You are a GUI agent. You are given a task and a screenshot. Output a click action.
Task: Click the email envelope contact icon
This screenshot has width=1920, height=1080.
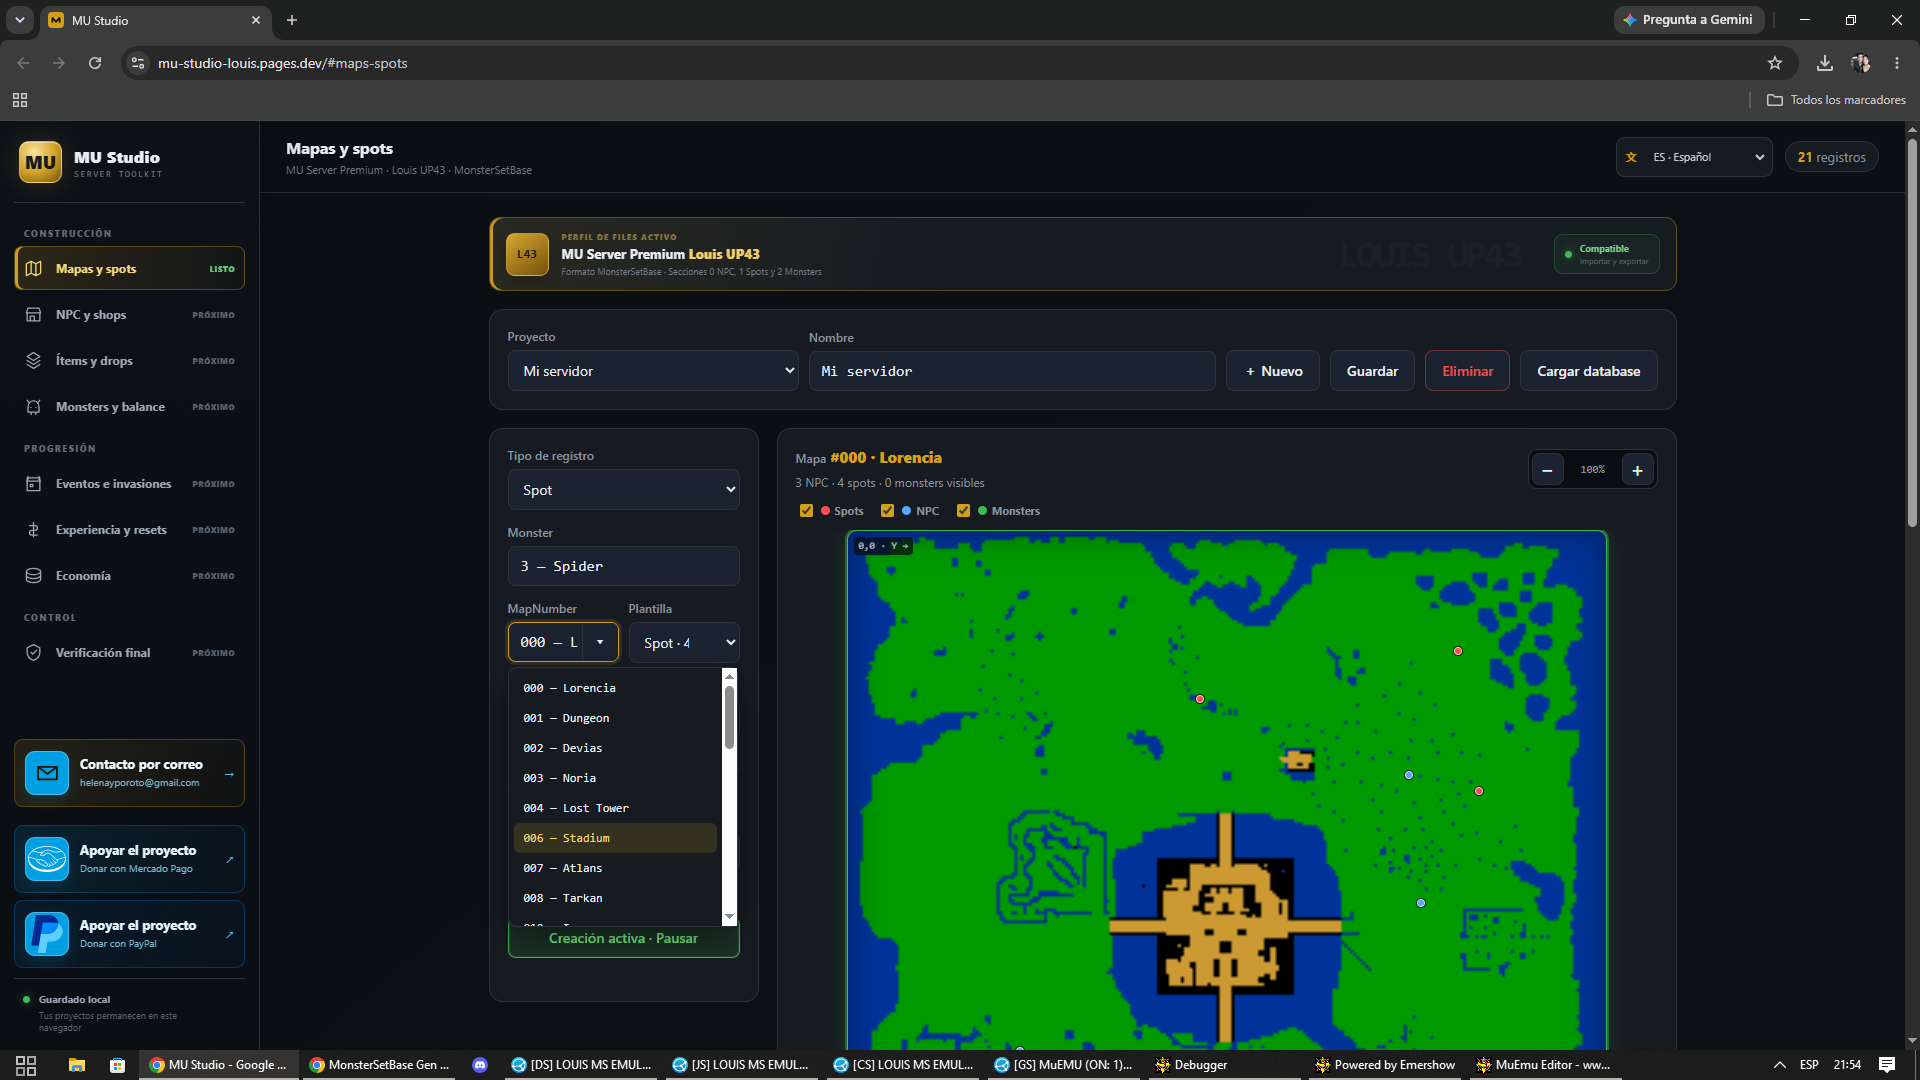click(x=47, y=773)
